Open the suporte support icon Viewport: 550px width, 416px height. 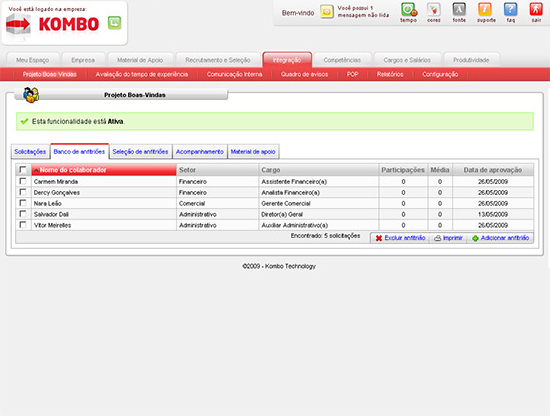coord(485,9)
